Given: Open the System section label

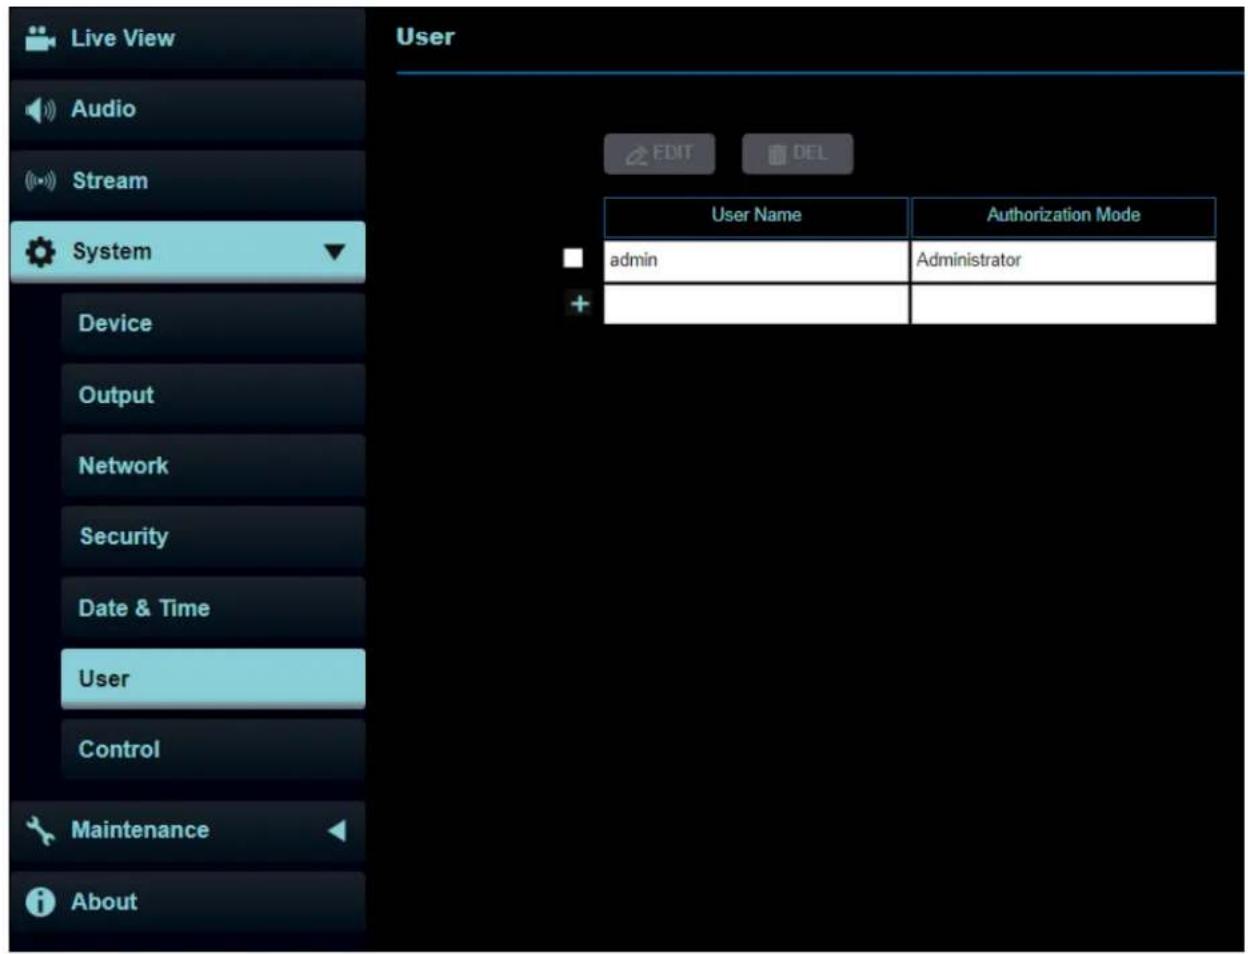Looking at the screenshot, I should pyautogui.click(x=112, y=252).
